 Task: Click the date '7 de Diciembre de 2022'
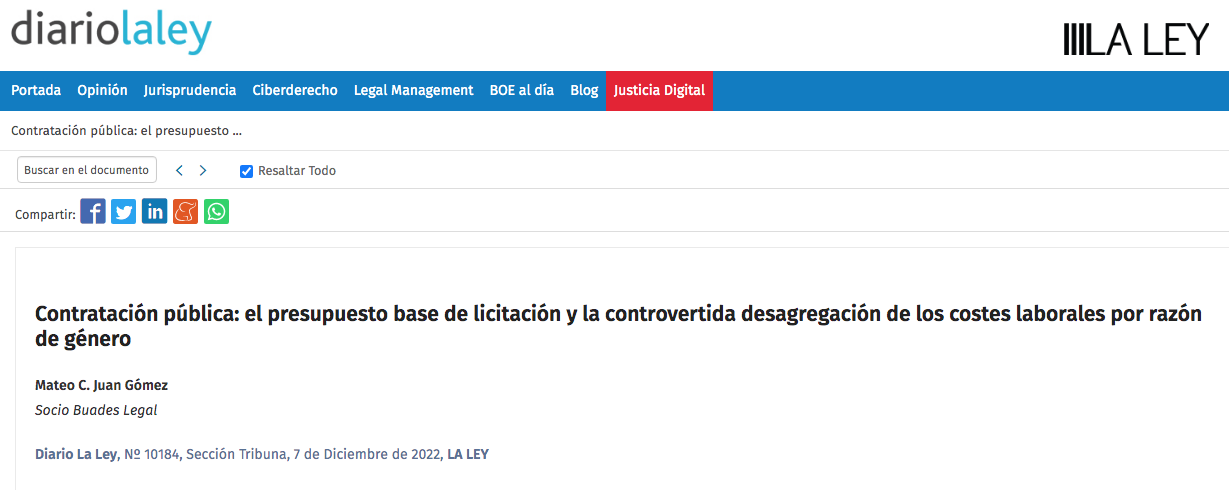(x=365, y=454)
